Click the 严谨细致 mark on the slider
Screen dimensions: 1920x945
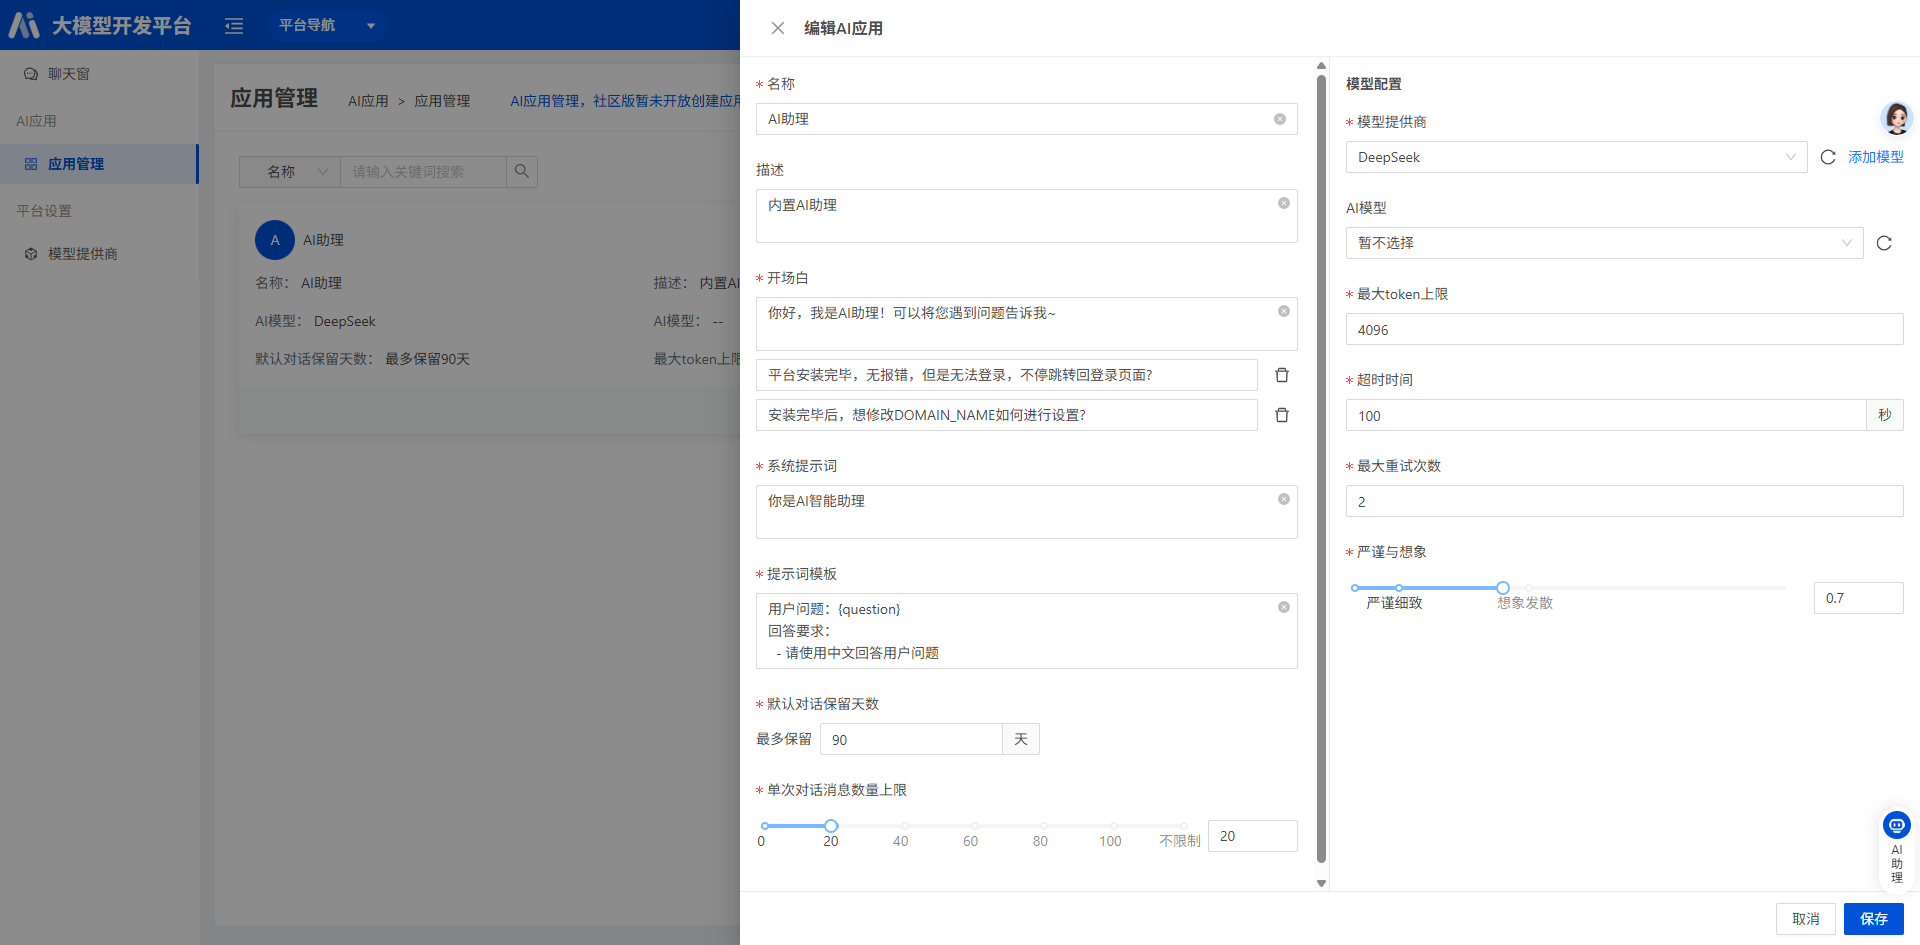[1394, 603]
